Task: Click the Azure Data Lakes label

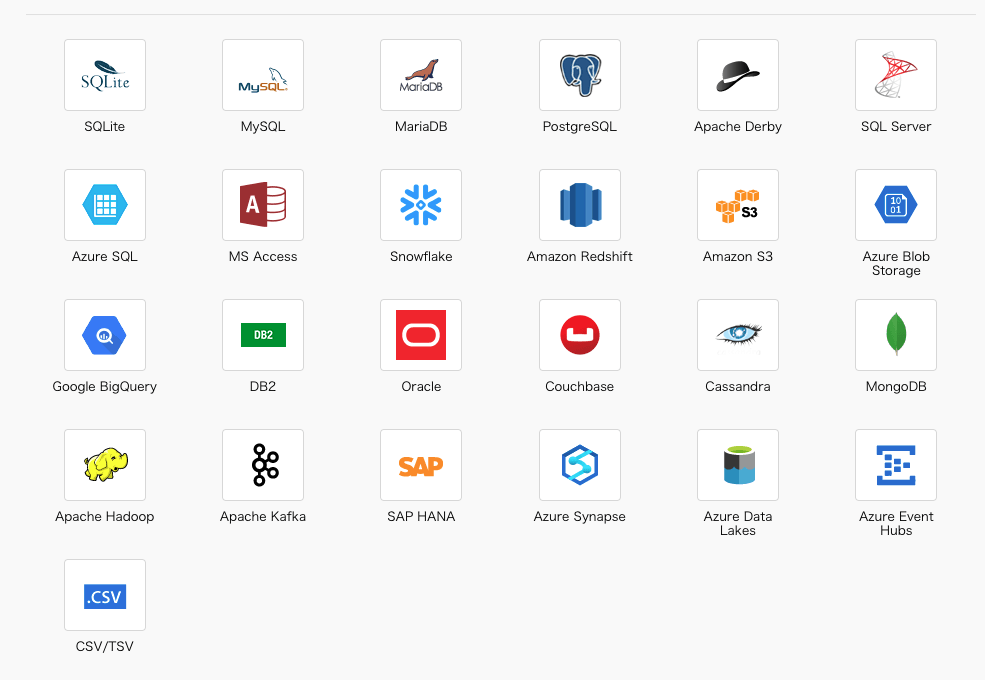Action: [x=738, y=524]
